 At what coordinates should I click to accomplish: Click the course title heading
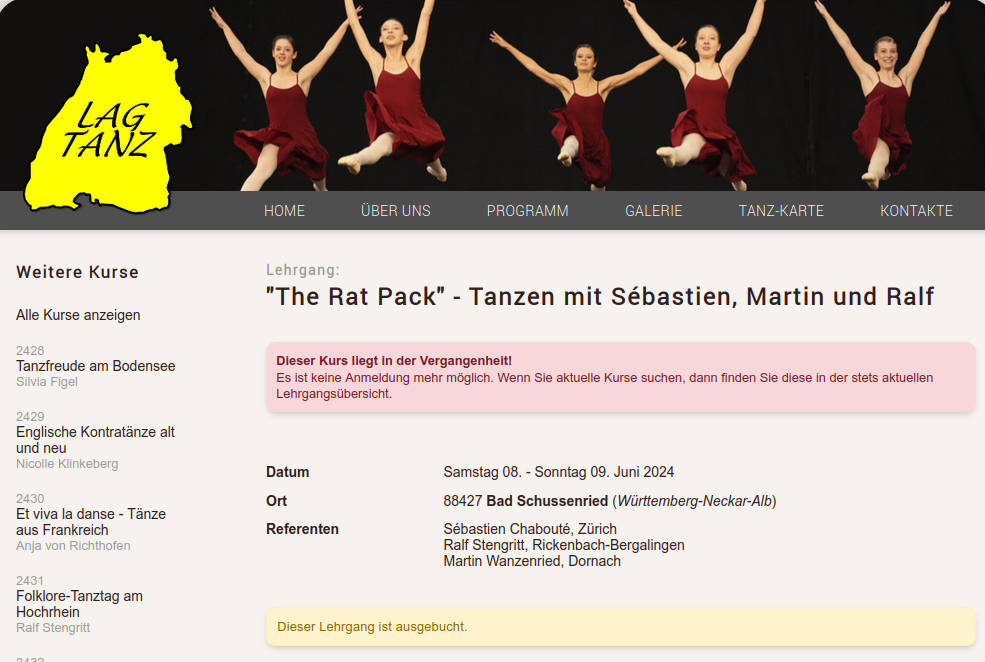(600, 296)
